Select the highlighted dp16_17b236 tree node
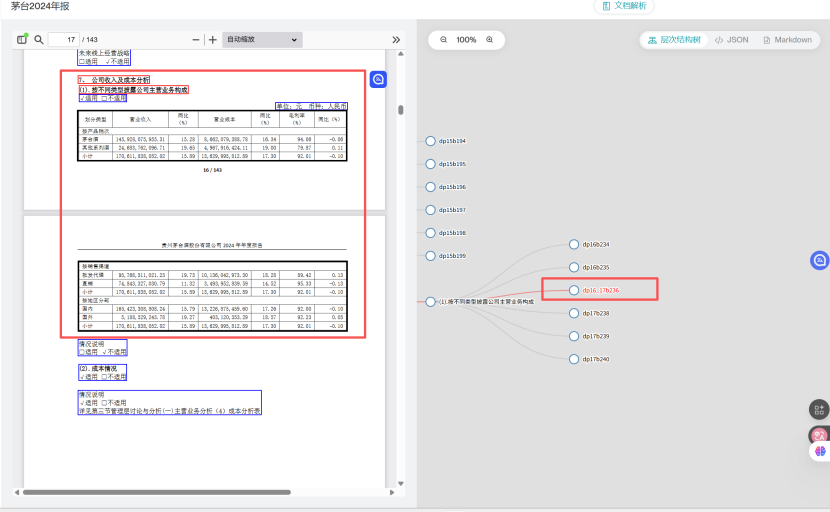Screen dimensions: 830x512 coord(574,290)
